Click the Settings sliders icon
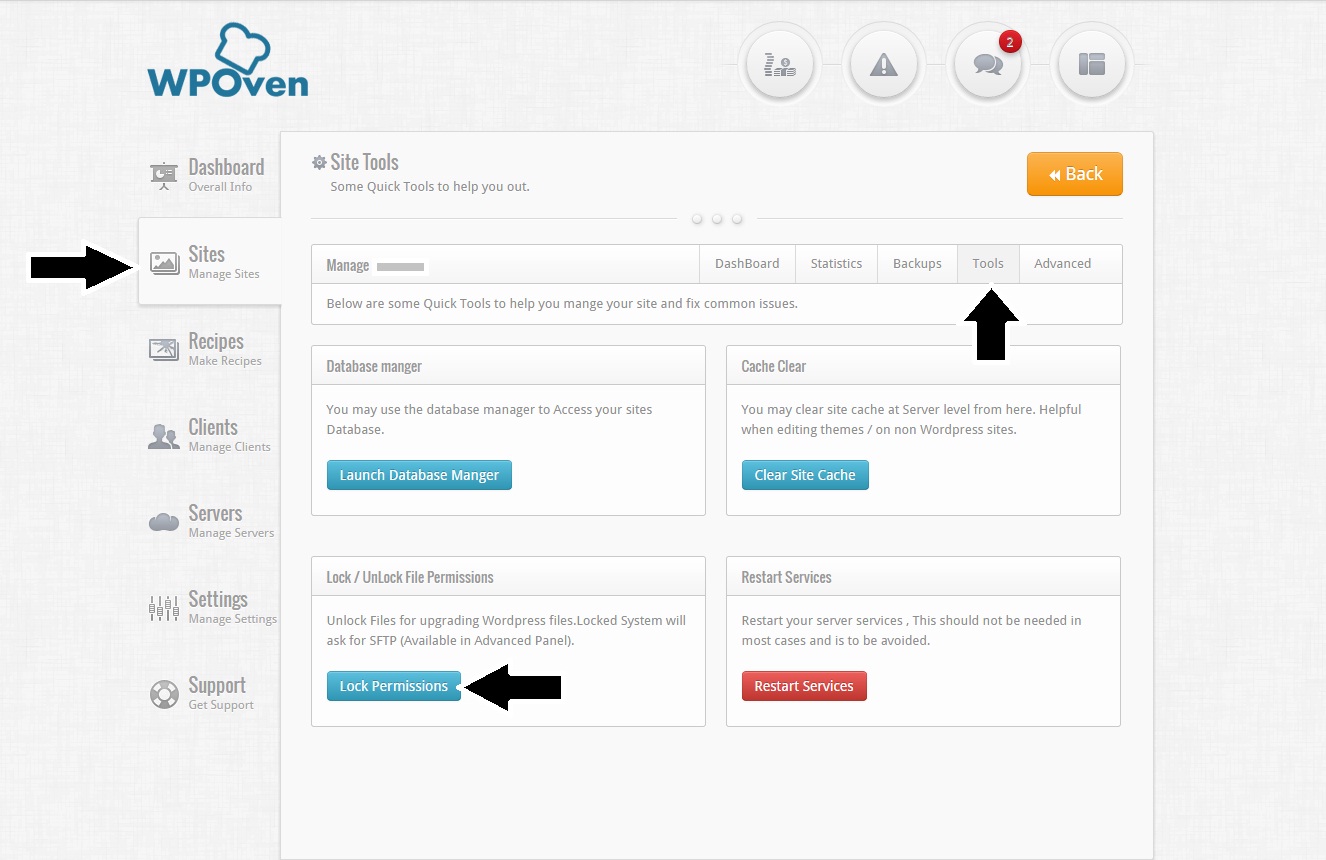The image size is (1326, 860). point(164,607)
